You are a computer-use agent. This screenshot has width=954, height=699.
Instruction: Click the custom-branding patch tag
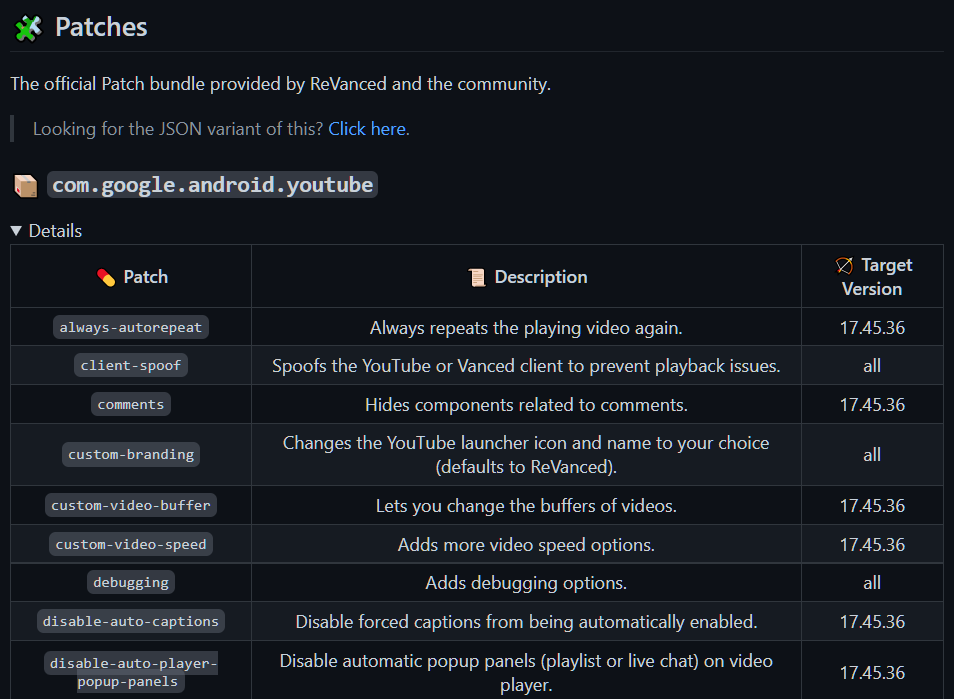[131, 454]
